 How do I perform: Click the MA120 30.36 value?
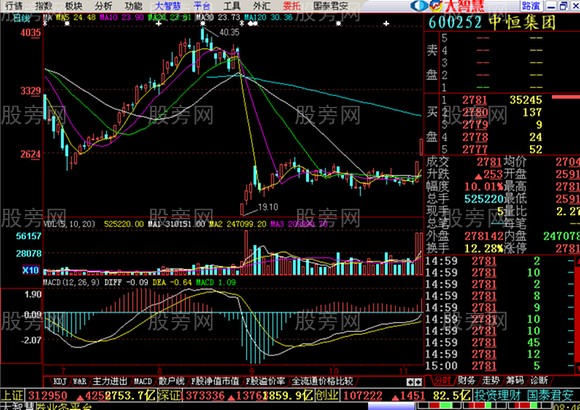269,17
